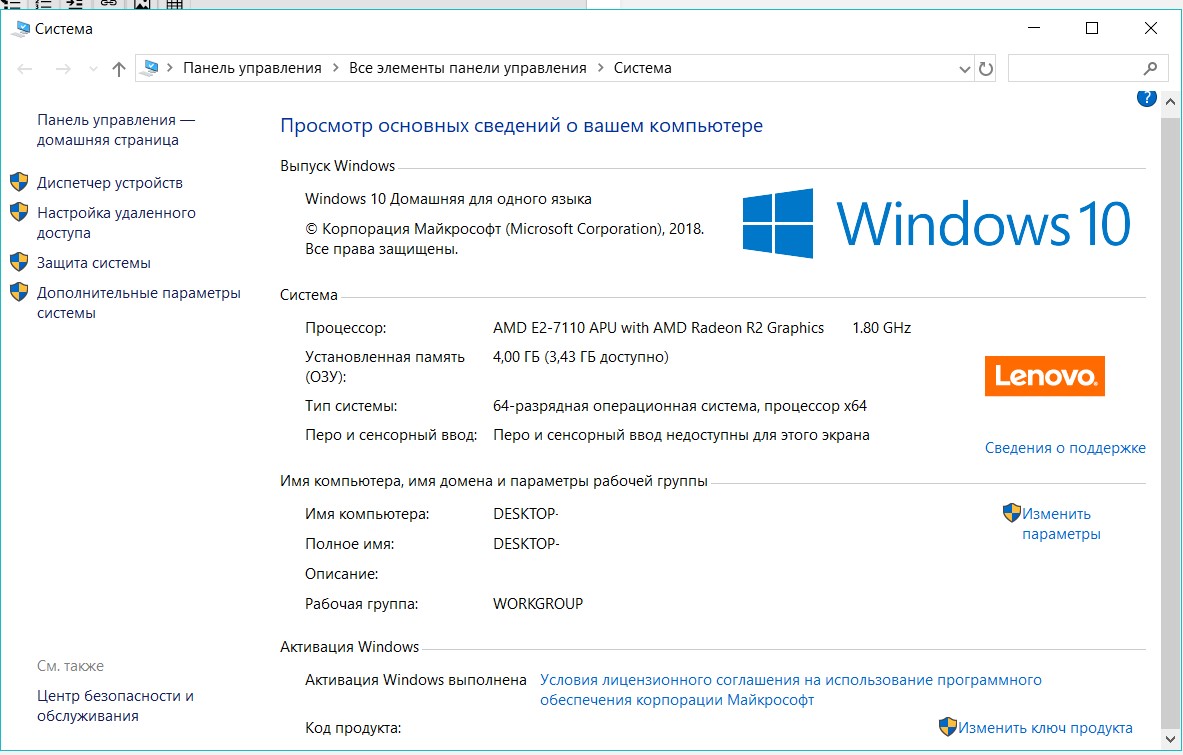Expand the chevron after 'Панель управления'
This screenshot has width=1183, height=755.
click(x=335, y=68)
